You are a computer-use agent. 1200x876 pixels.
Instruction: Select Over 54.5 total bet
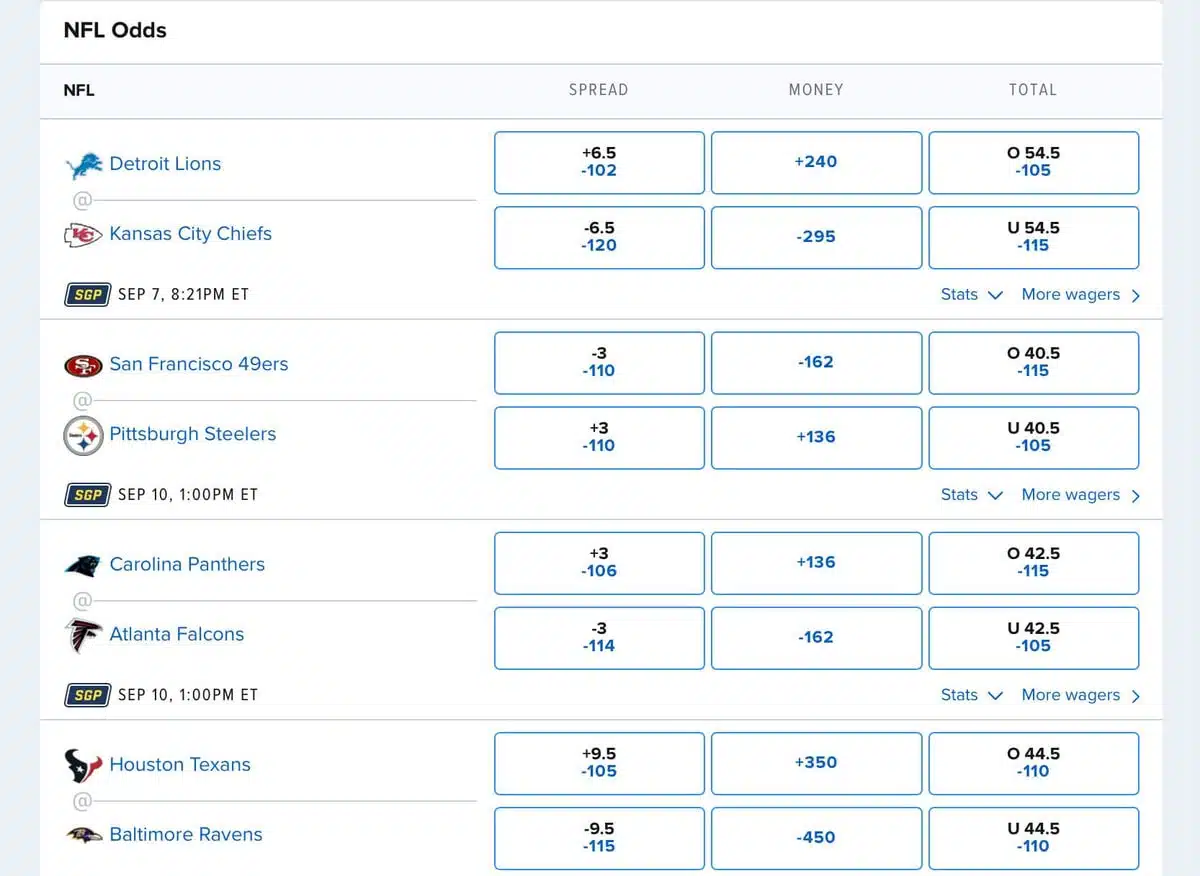(1033, 162)
